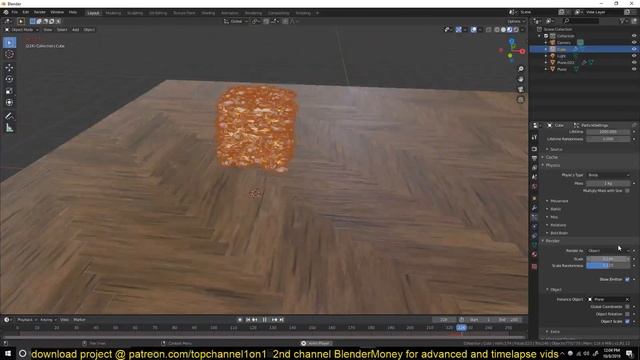
Task: Open the Object Mode dropdown
Action: point(22,30)
